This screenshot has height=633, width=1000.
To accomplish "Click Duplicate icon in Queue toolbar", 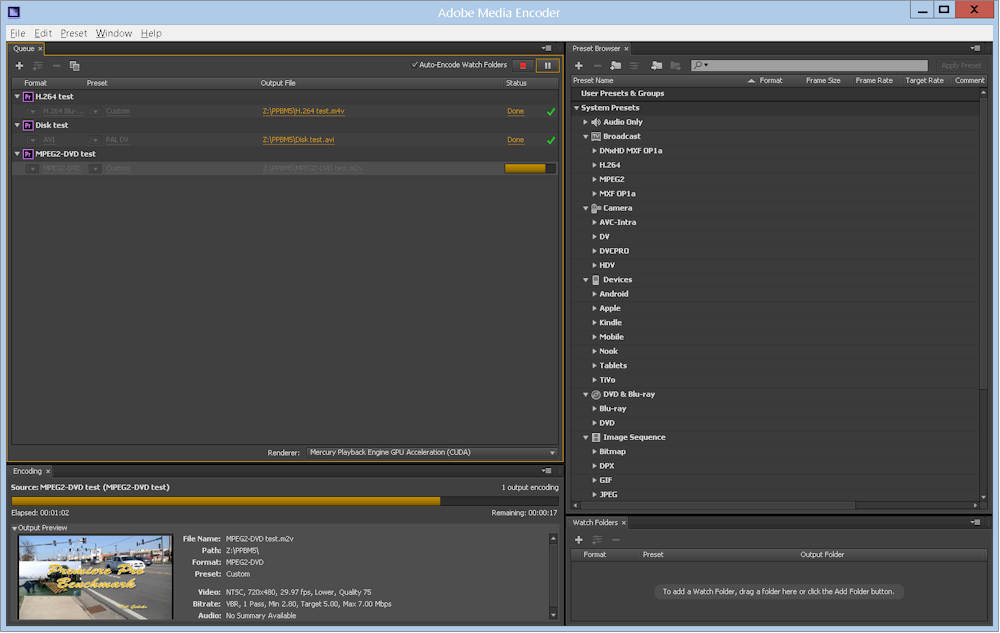I will (x=75, y=66).
